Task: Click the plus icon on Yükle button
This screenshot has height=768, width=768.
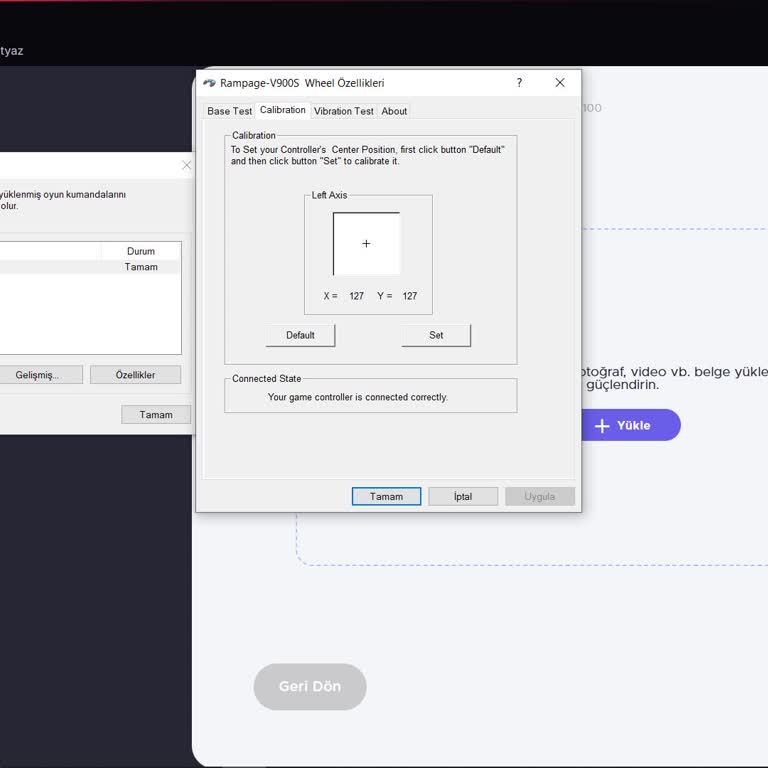Action: [x=602, y=425]
